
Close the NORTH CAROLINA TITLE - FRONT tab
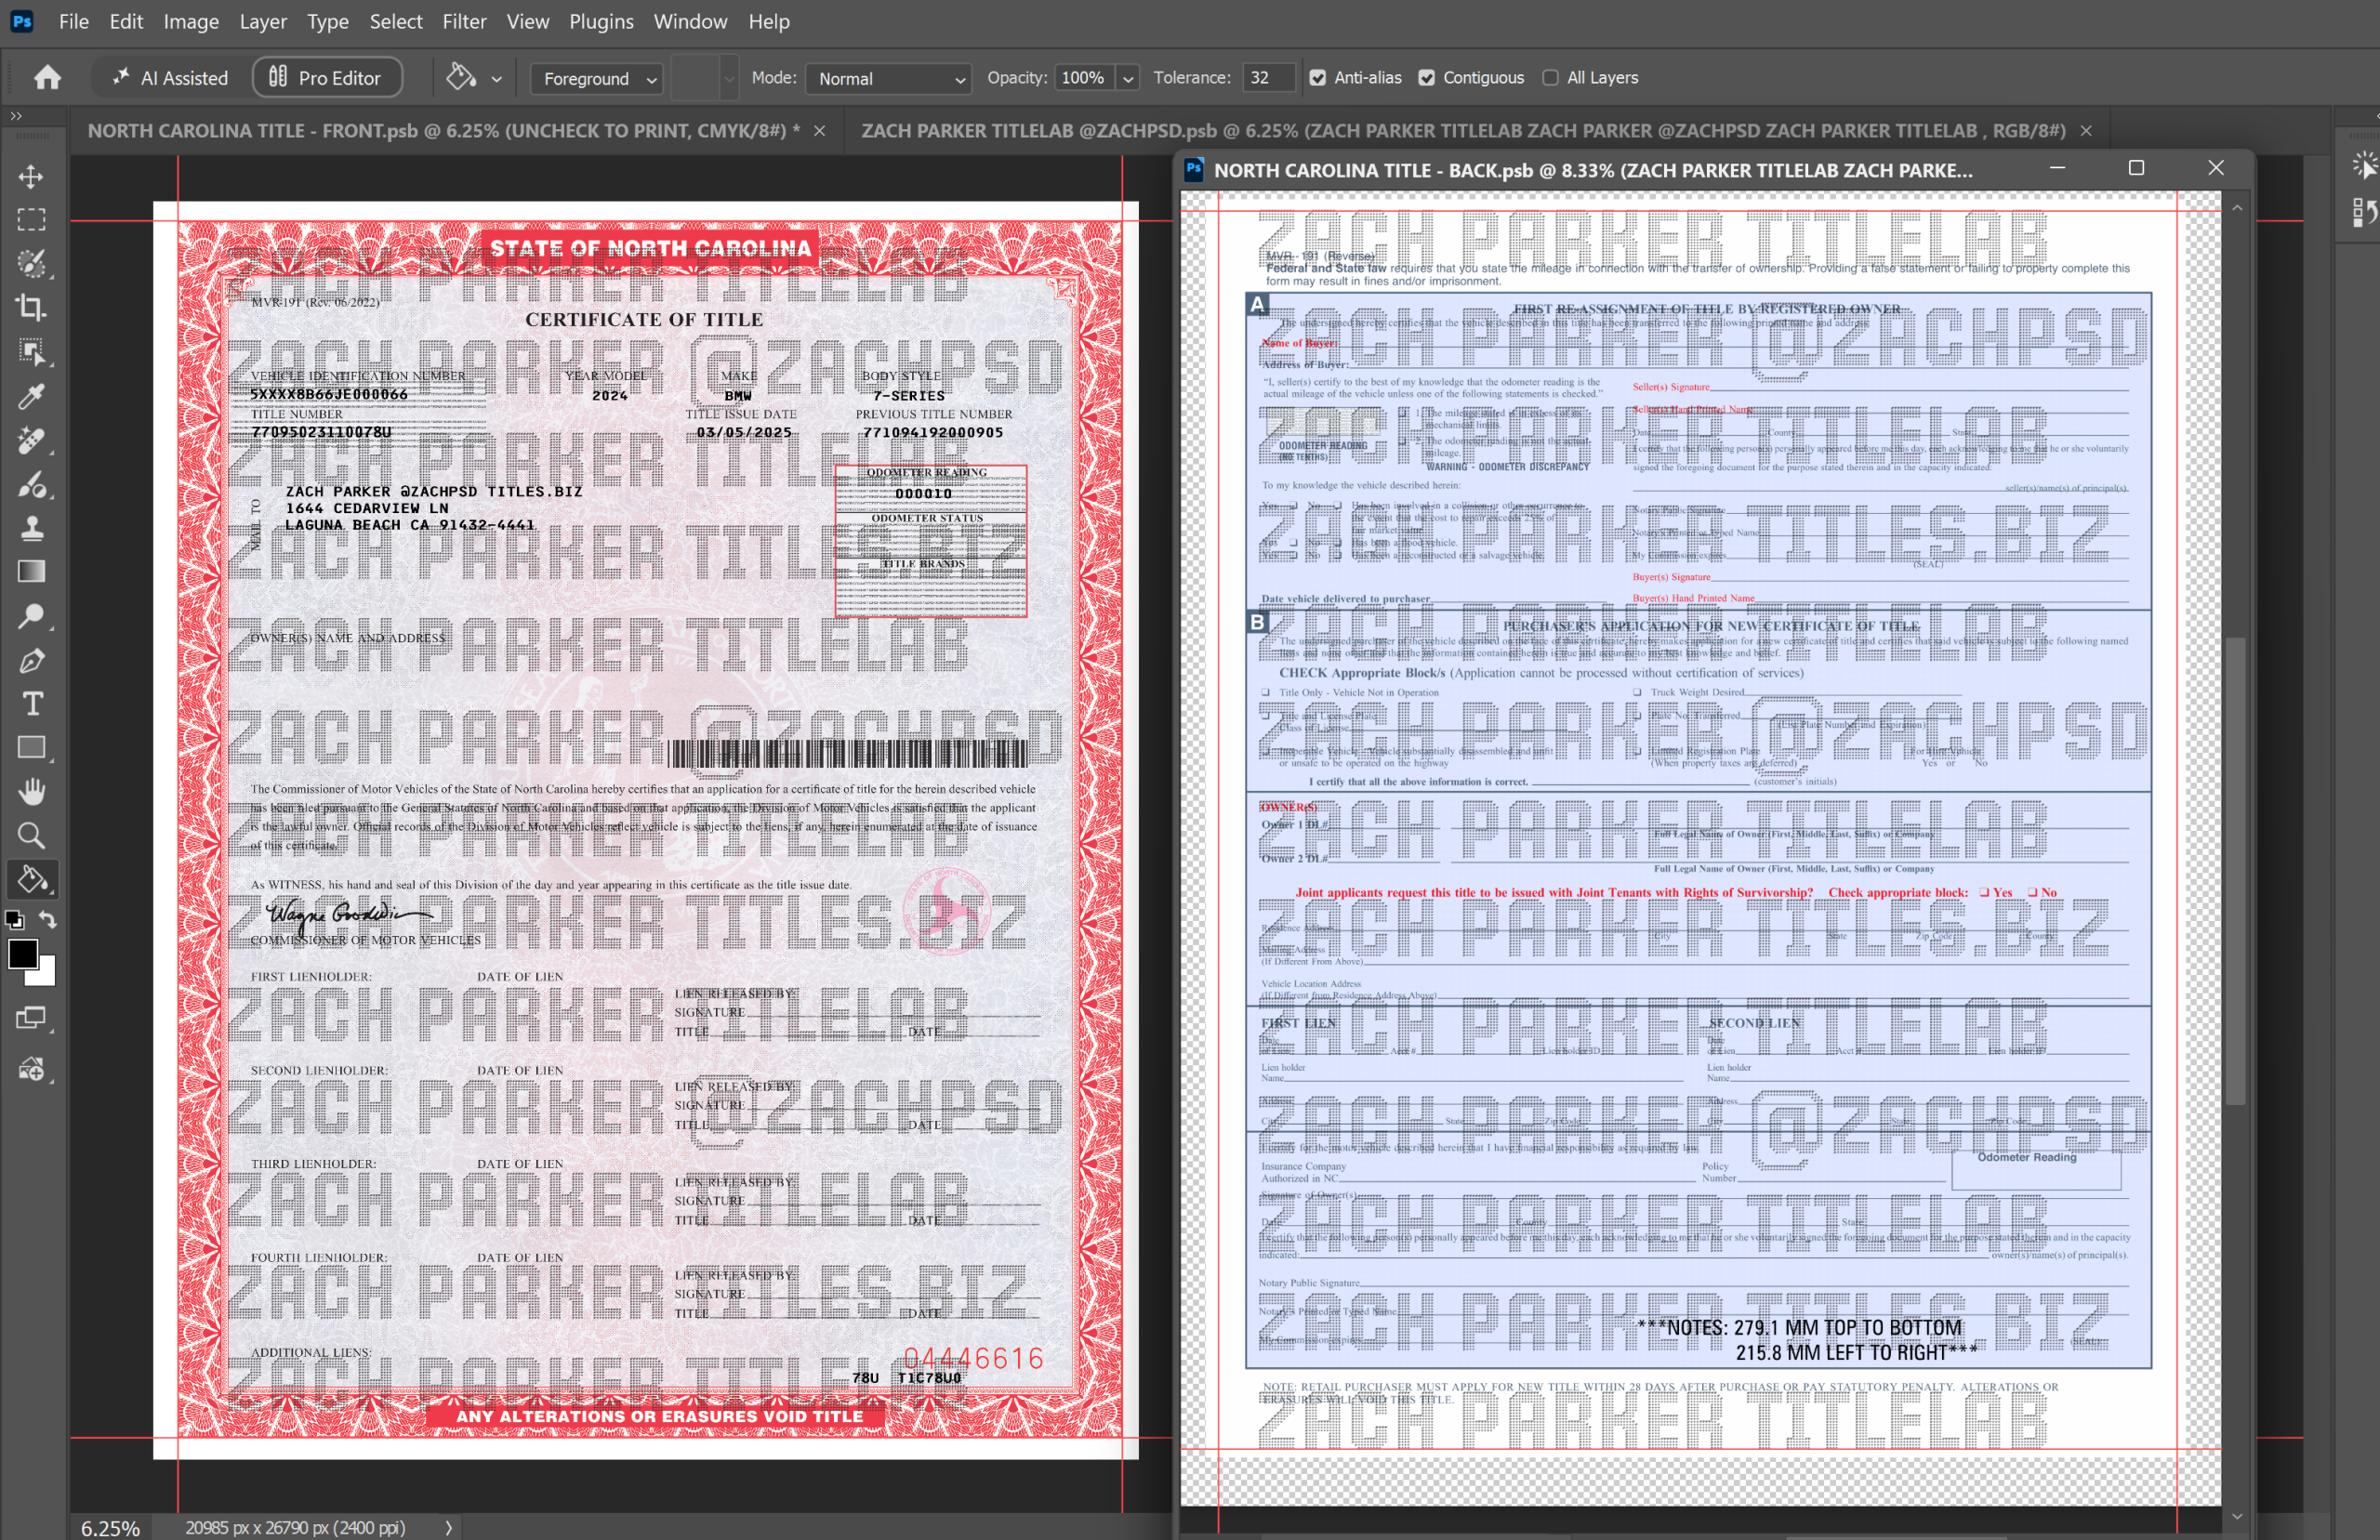click(820, 131)
